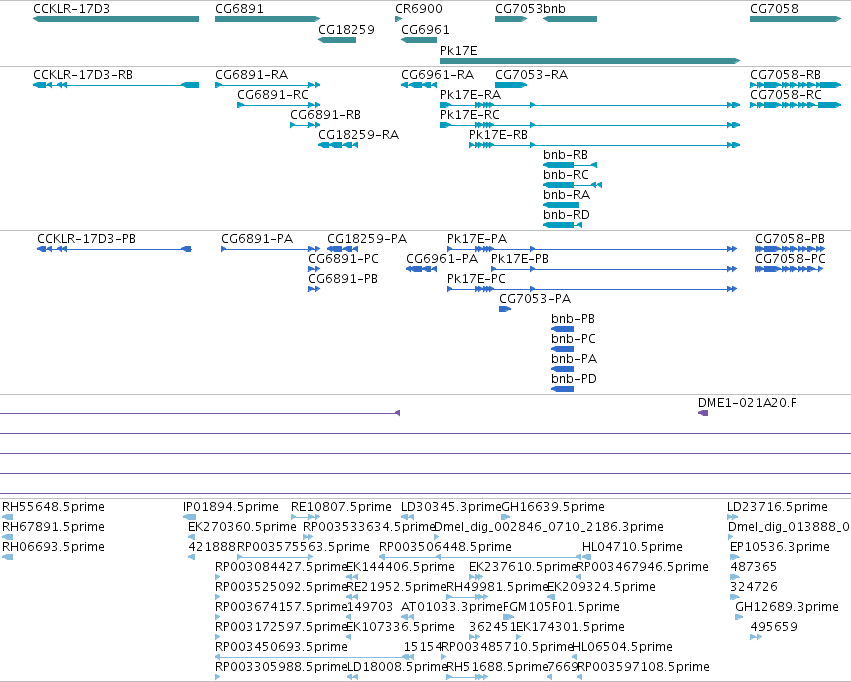Select the bnb-RA transcript label
The image size is (851, 682).
tap(566, 195)
